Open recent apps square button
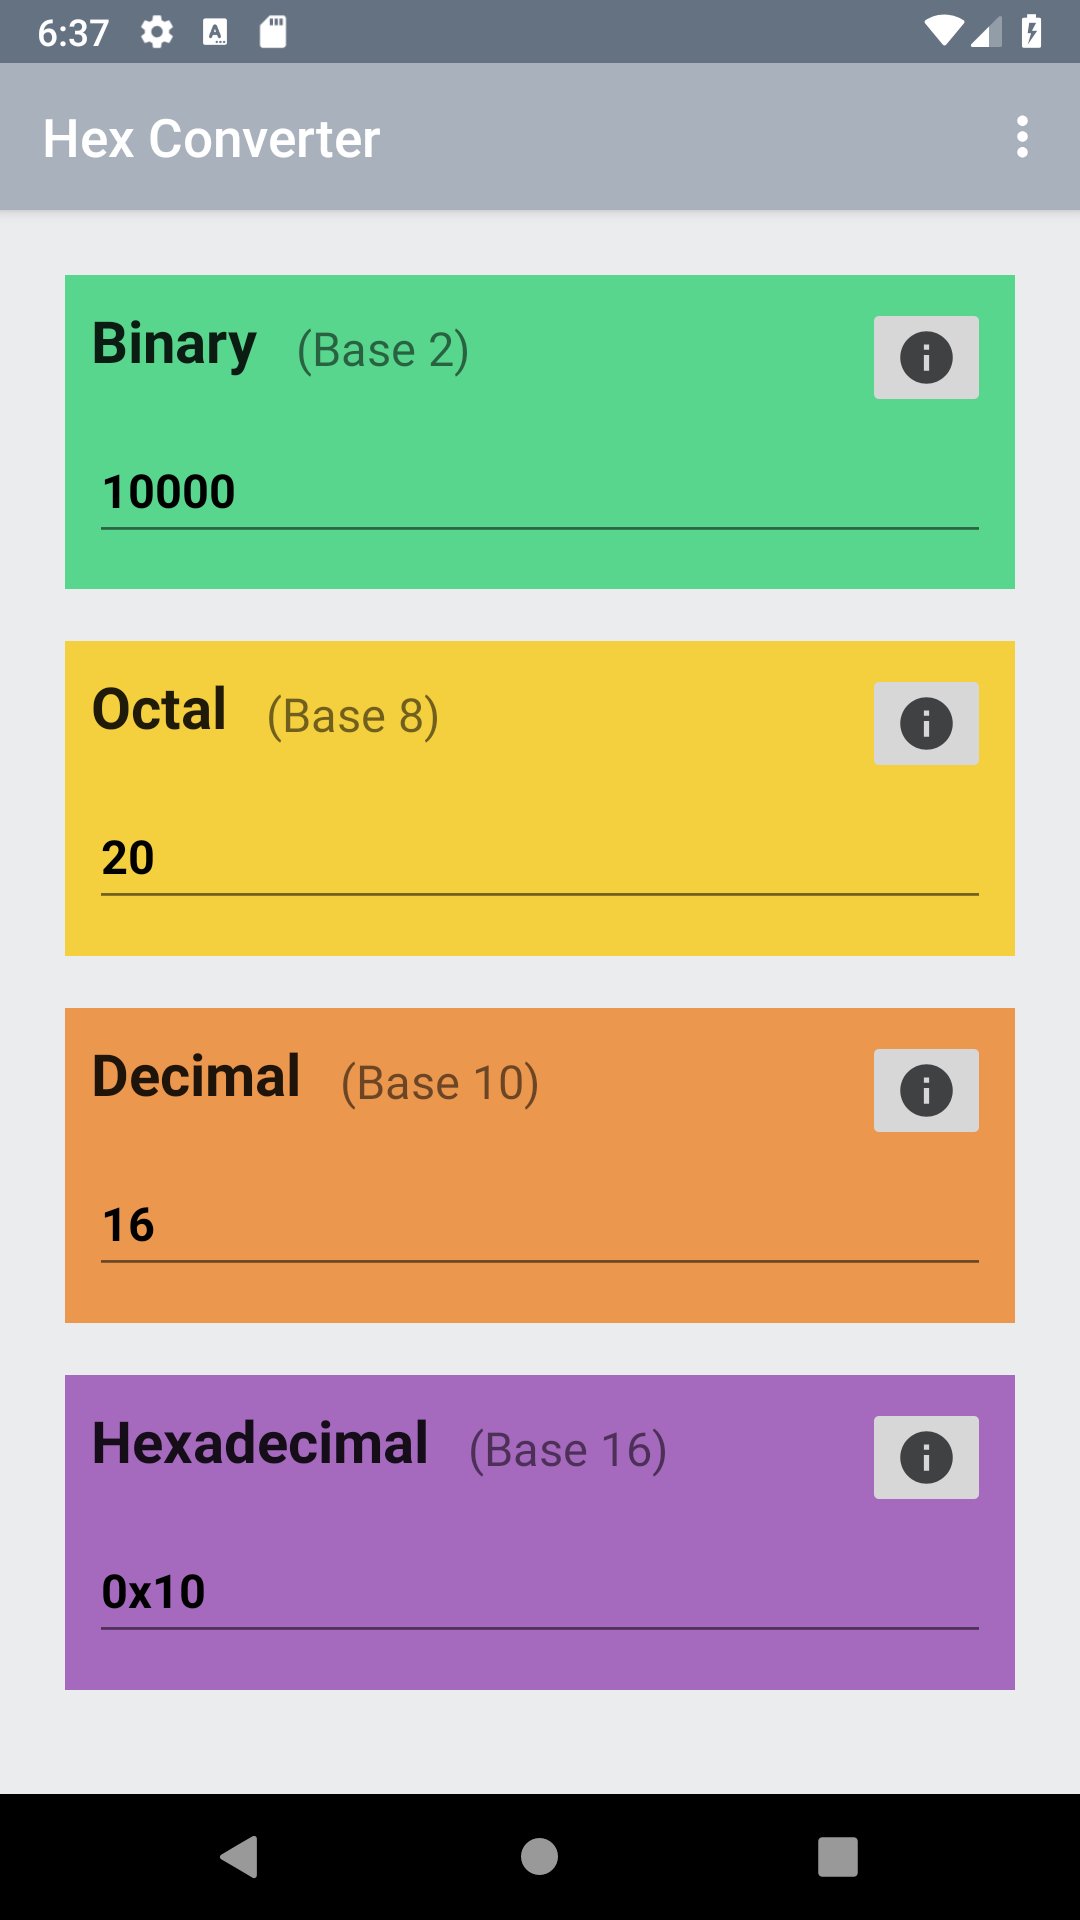 [838, 1857]
